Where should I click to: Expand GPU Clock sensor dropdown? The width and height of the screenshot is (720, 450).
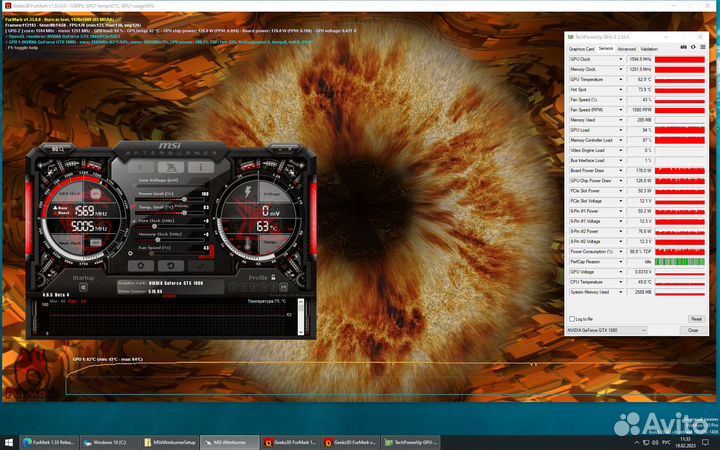pos(621,59)
